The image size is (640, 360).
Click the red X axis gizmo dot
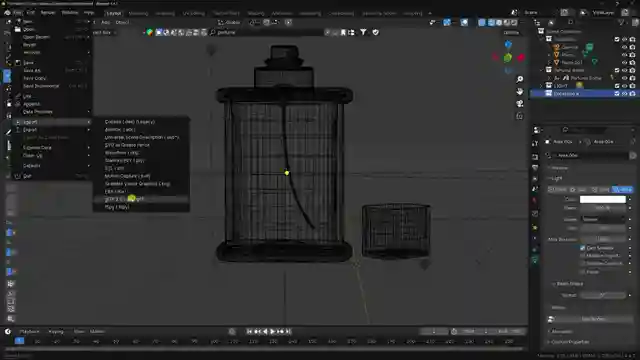[521, 58]
